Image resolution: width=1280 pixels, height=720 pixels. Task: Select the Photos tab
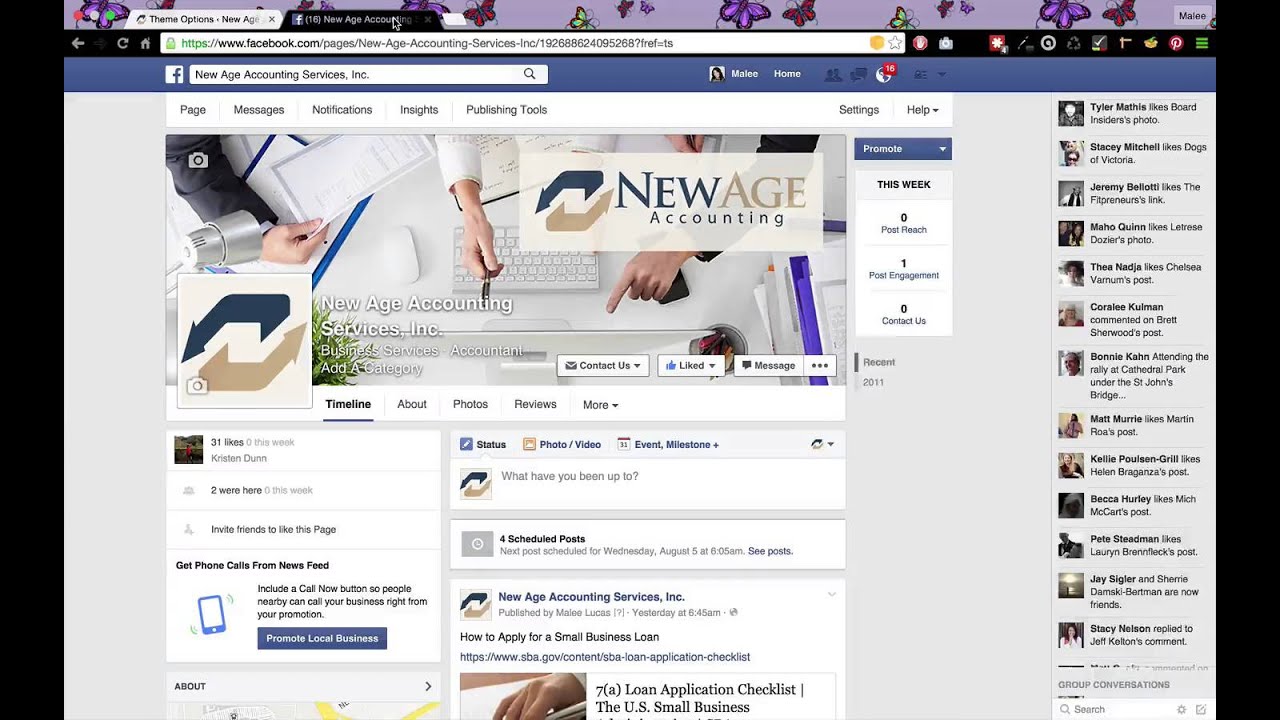click(470, 405)
